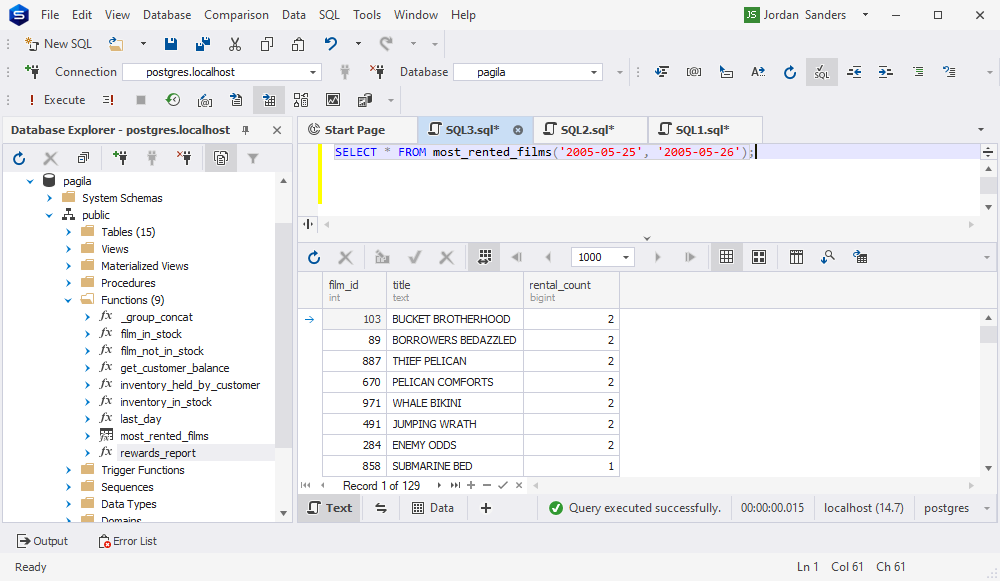
Task: Open the Comparison menu
Action: [x=236, y=15]
